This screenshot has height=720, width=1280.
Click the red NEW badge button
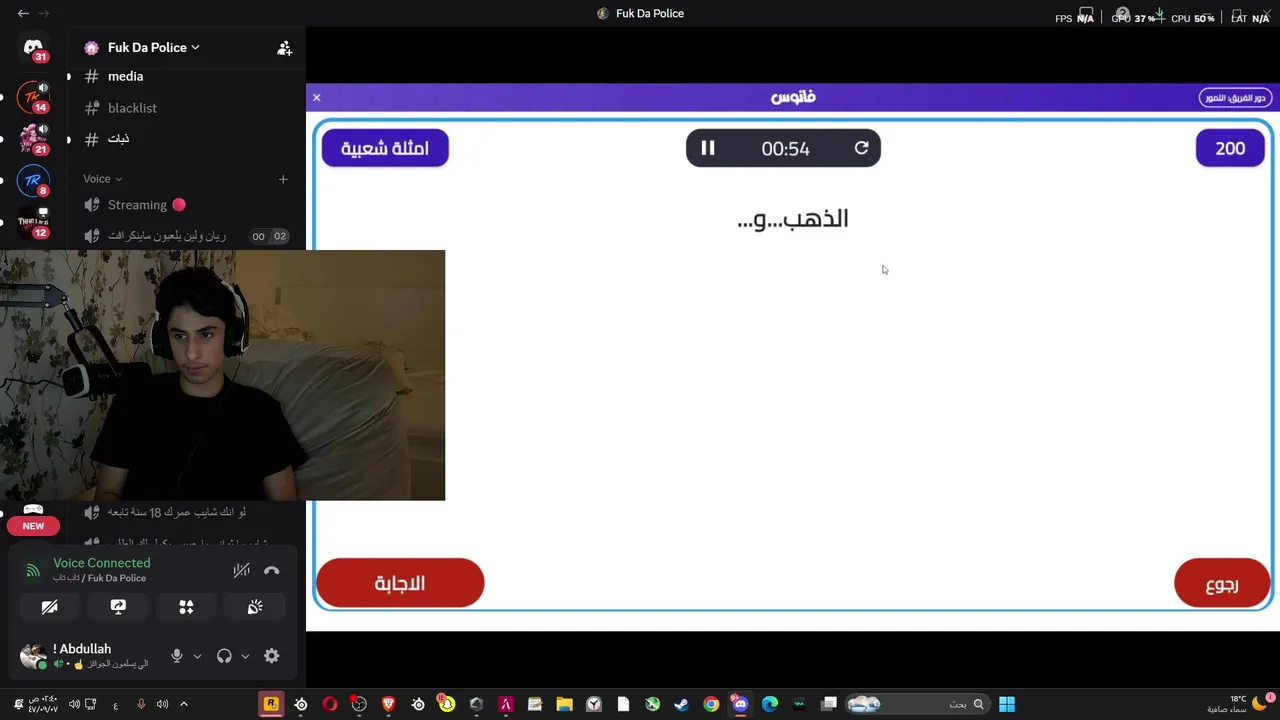33,526
